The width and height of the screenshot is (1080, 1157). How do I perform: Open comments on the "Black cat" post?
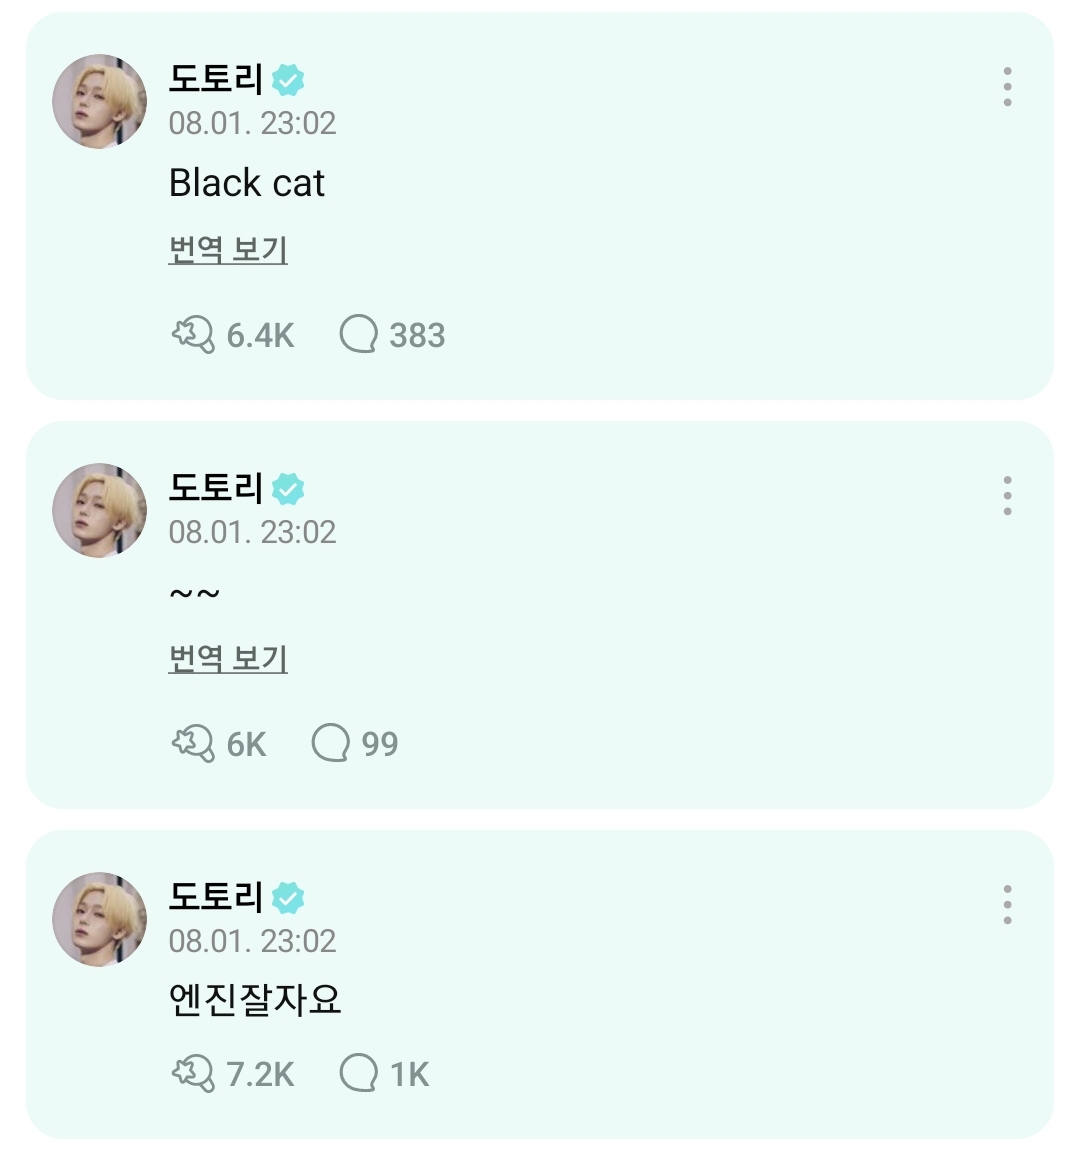[x=359, y=335]
